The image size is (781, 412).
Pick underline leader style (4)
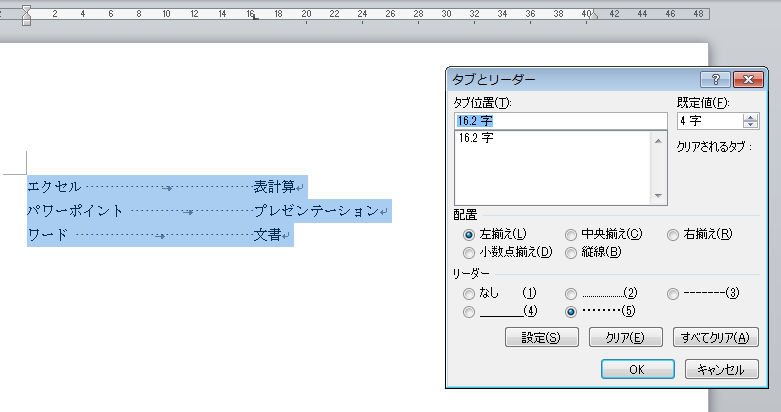[x=469, y=312]
